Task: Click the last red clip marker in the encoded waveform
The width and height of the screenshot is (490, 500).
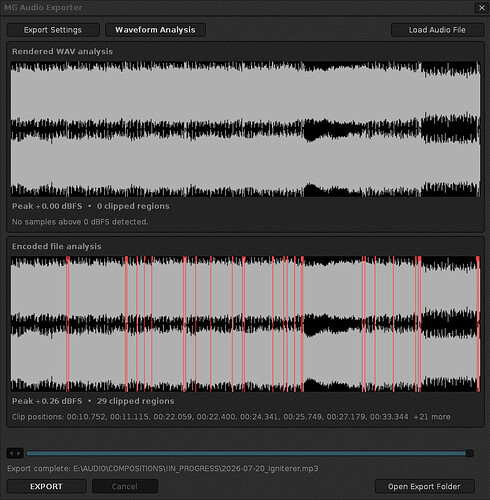Action: 478,324
